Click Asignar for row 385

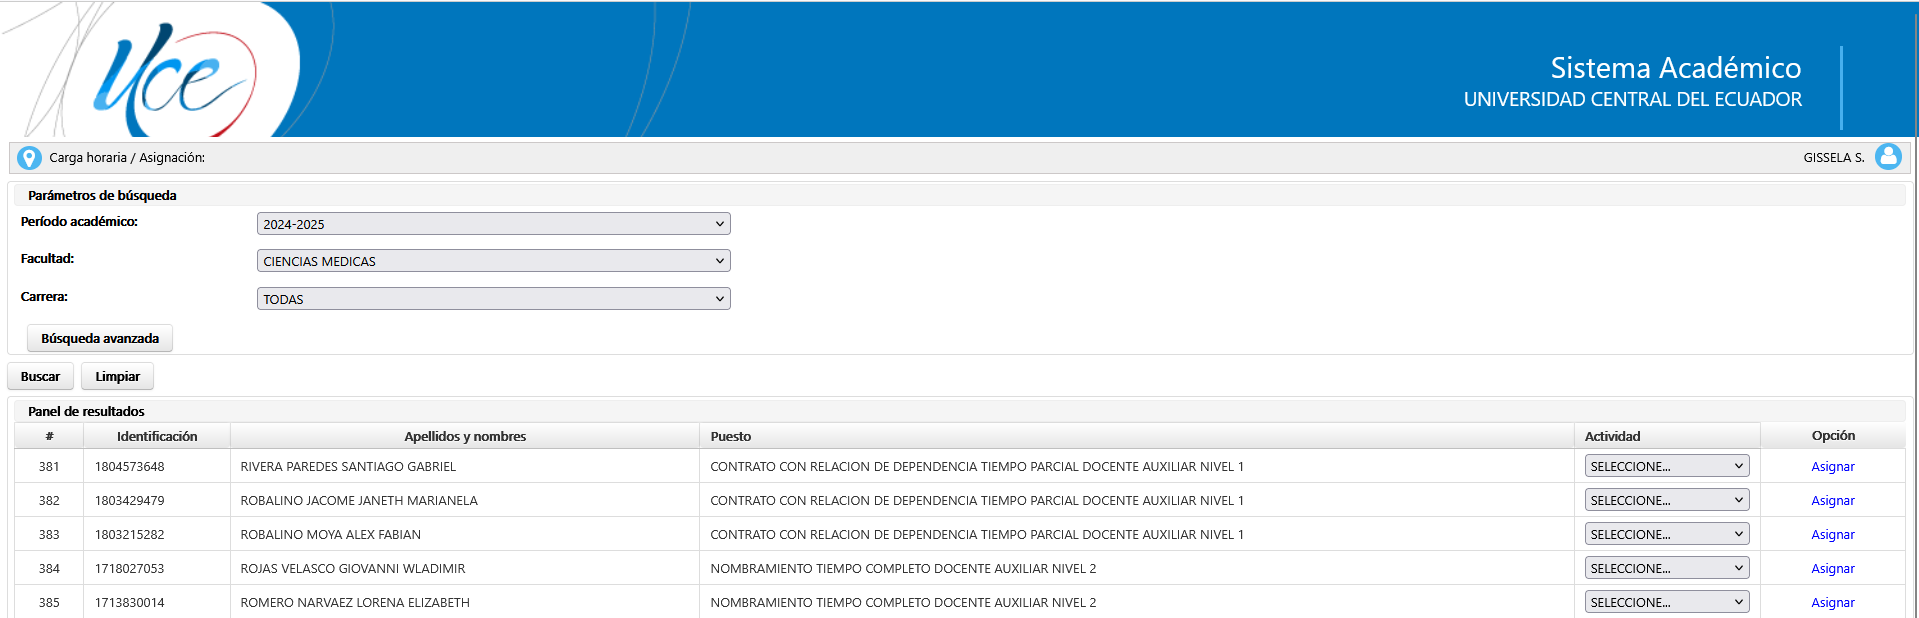point(1832,602)
